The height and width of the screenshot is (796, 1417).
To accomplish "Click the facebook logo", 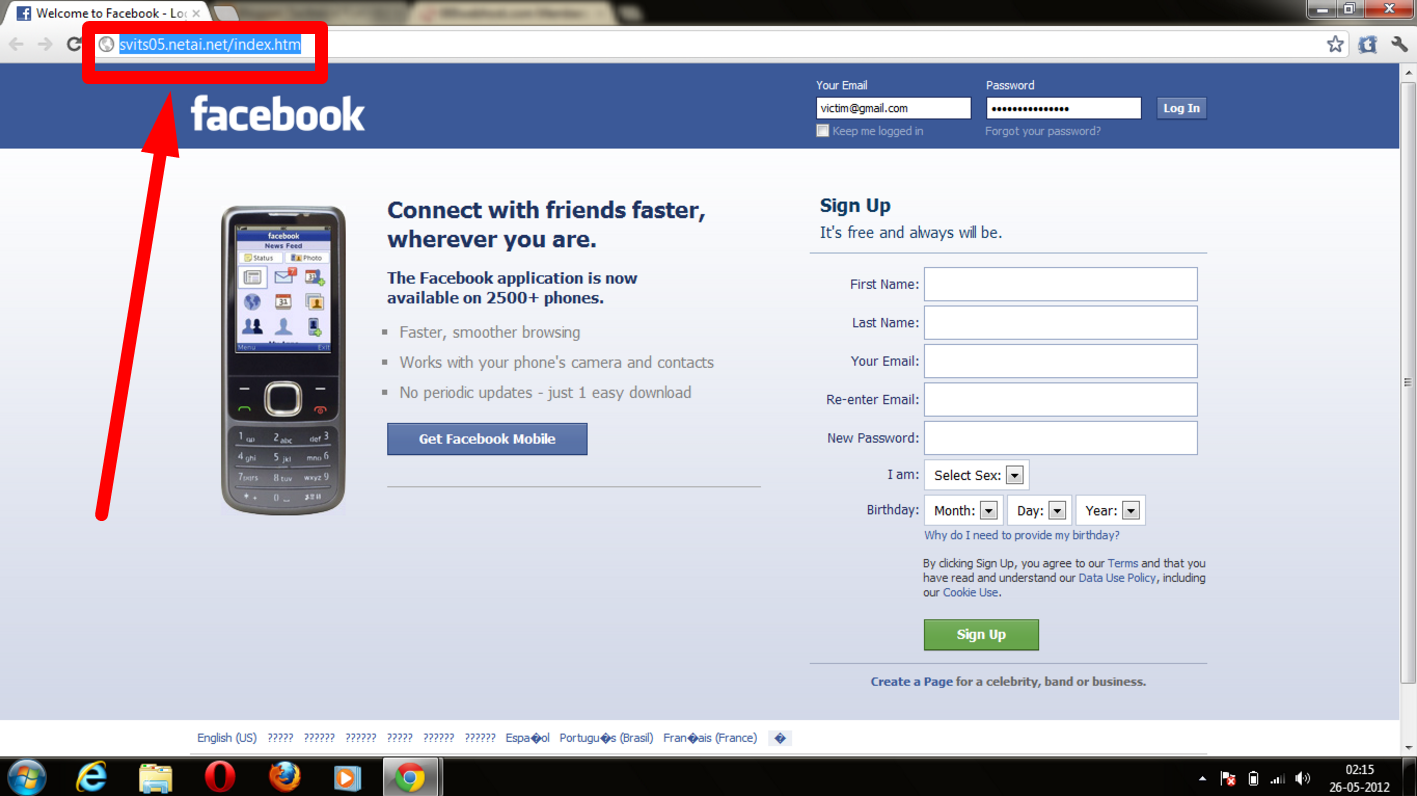I will [278, 113].
